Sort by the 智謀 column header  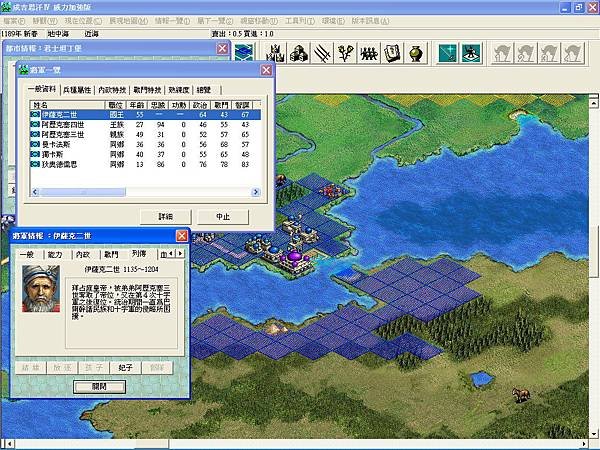242,105
